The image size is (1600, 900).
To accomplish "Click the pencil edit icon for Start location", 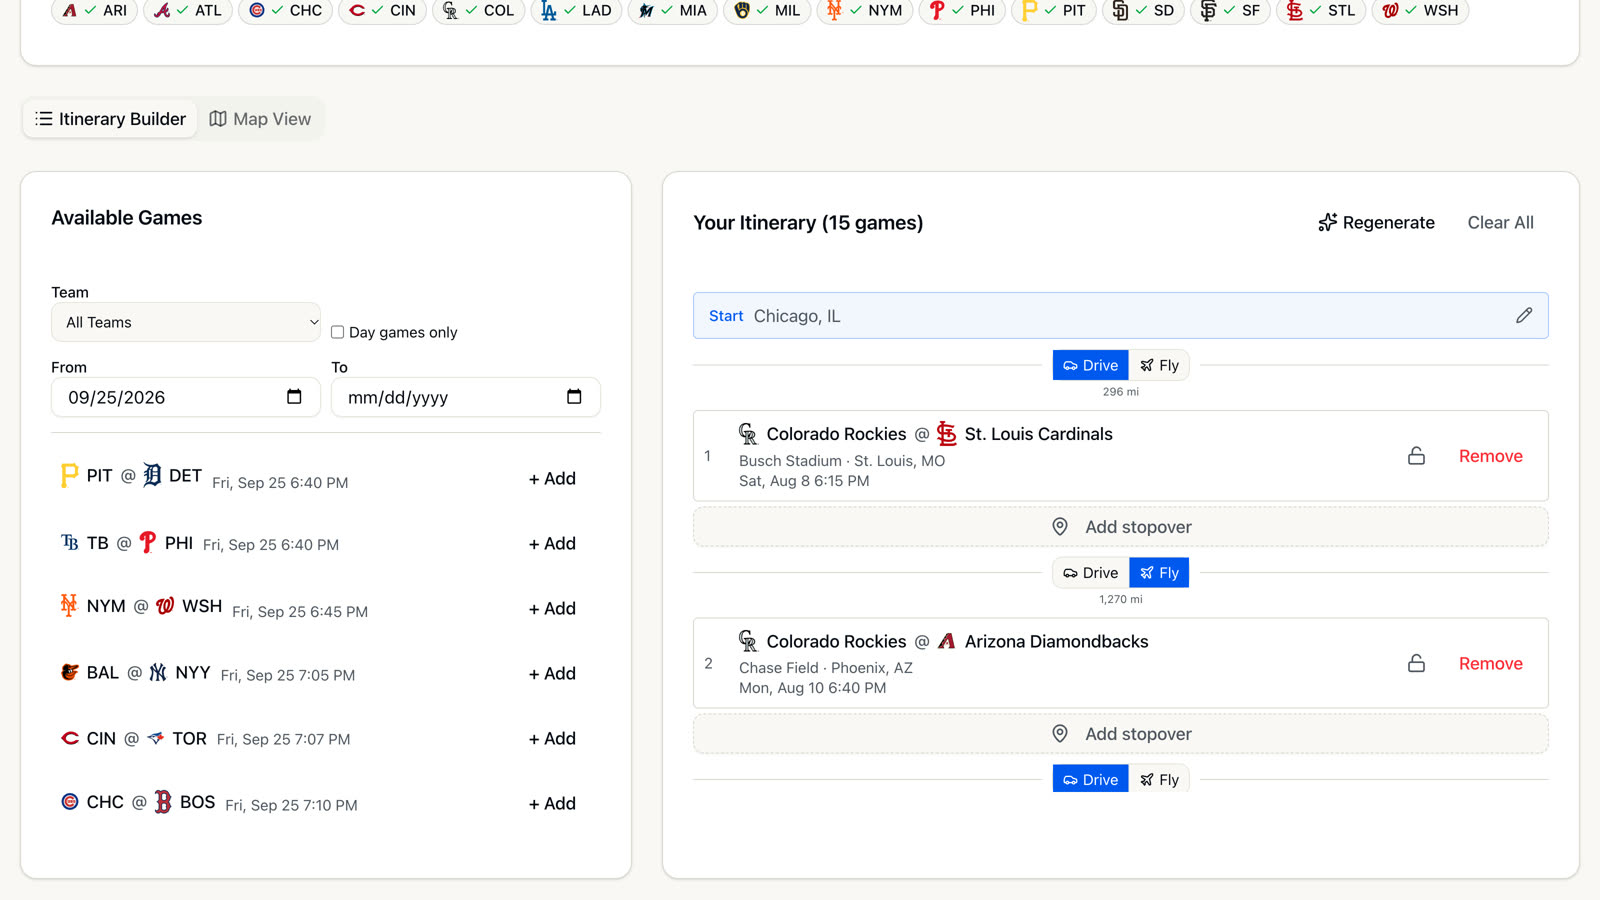I will pos(1524,315).
